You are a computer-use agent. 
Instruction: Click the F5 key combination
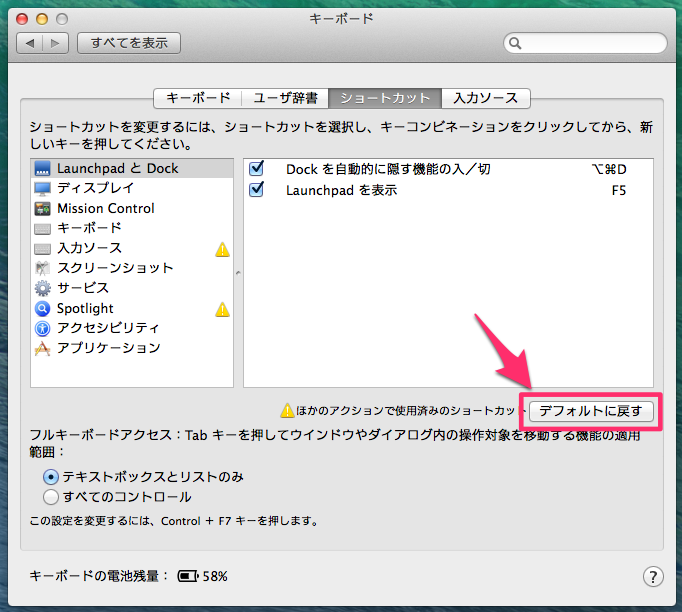618,191
